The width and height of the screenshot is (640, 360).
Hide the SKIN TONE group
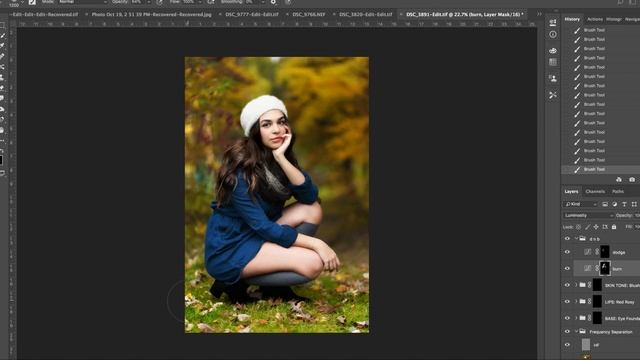(567, 285)
